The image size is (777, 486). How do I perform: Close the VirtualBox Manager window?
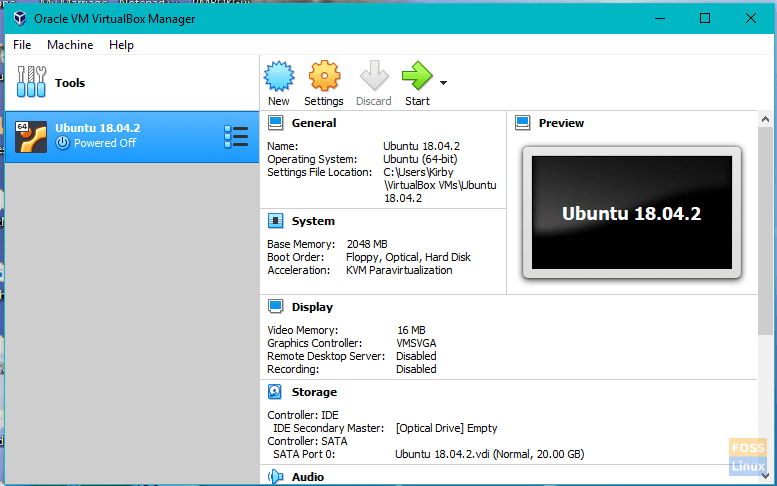[751, 18]
